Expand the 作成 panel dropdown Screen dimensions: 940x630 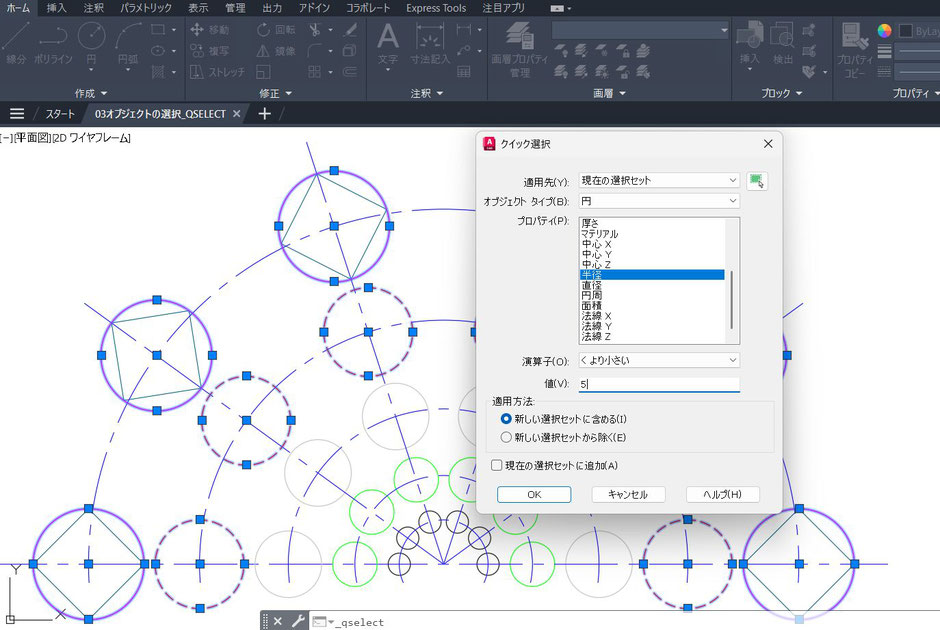[91, 94]
